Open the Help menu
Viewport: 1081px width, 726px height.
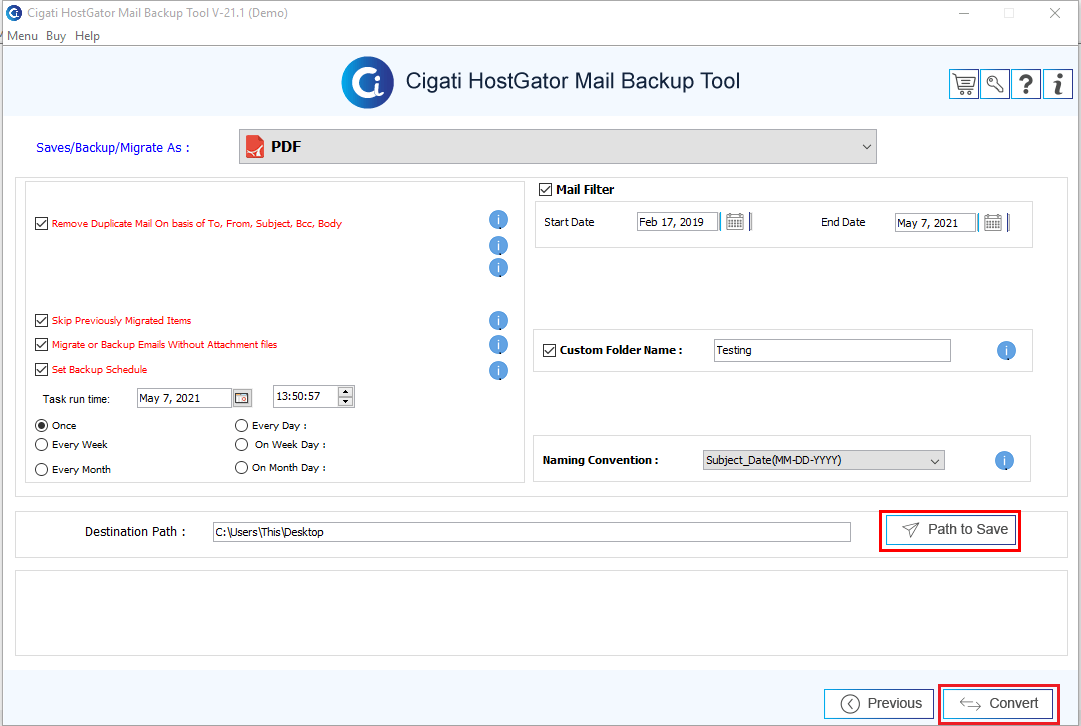(87, 36)
